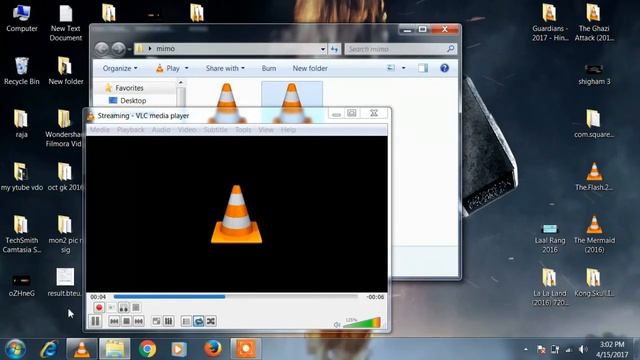Pause playback in VLC
Viewport: 640px width, 360px height.
point(96,321)
